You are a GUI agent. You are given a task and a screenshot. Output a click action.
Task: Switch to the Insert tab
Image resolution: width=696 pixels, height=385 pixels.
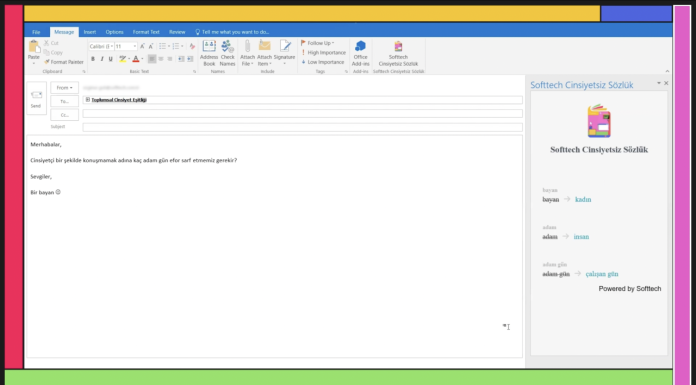pos(90,32)
